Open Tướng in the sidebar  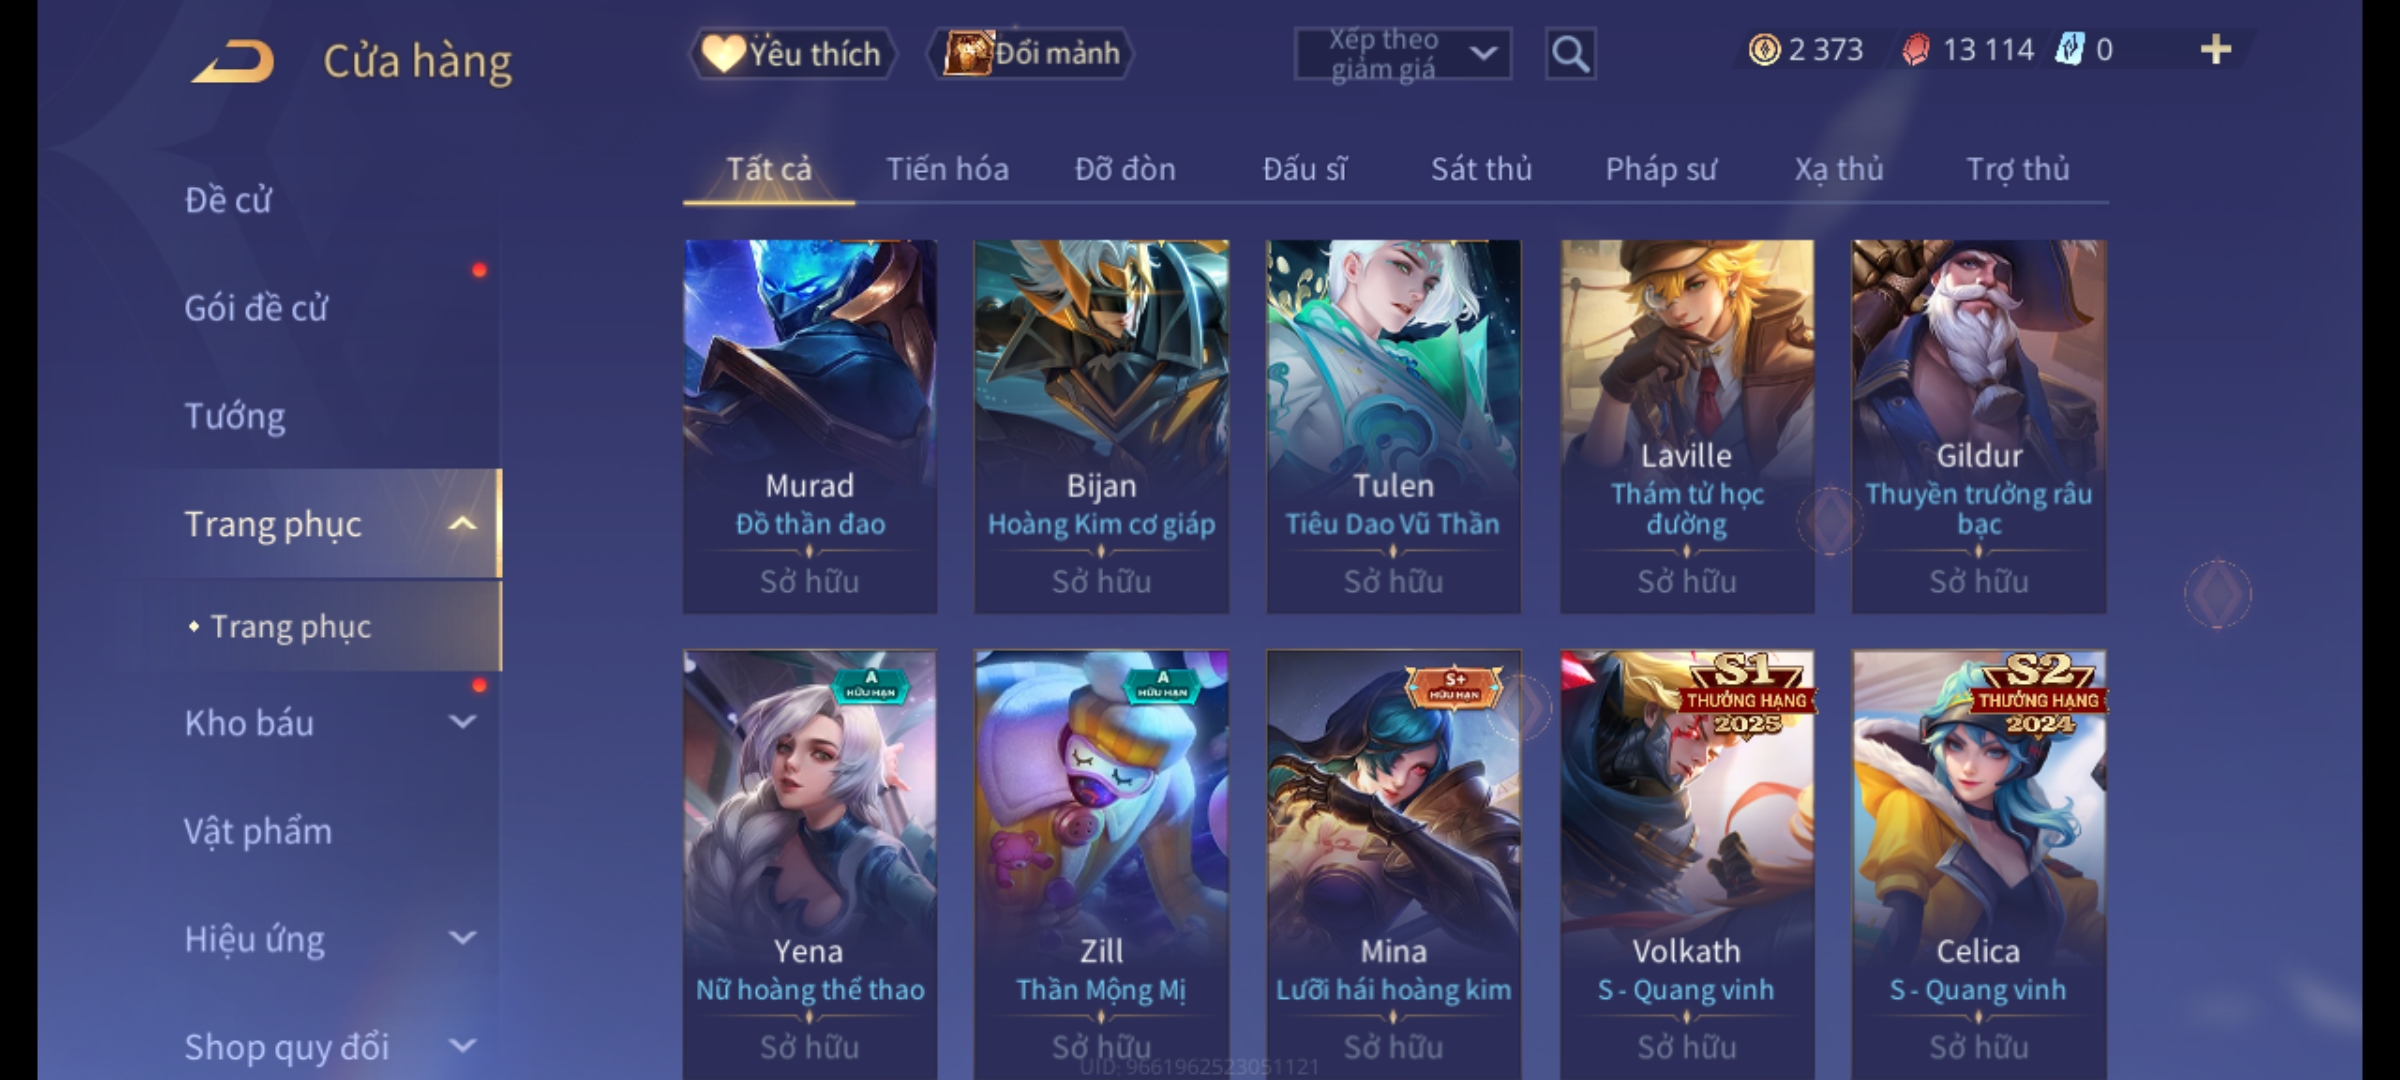(x=235, y=416)
